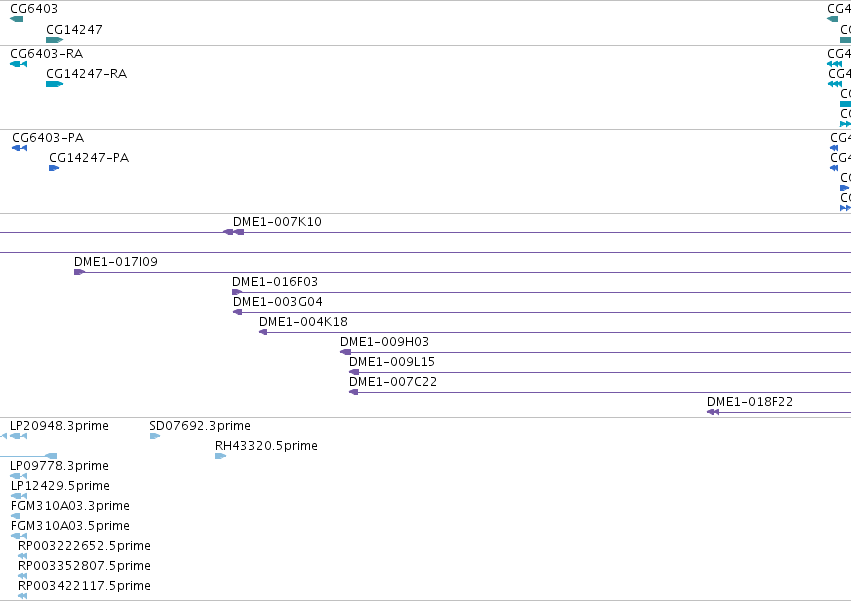
Task: Select the RH43320.5prime EST arrow
Action: click(220, 456)
